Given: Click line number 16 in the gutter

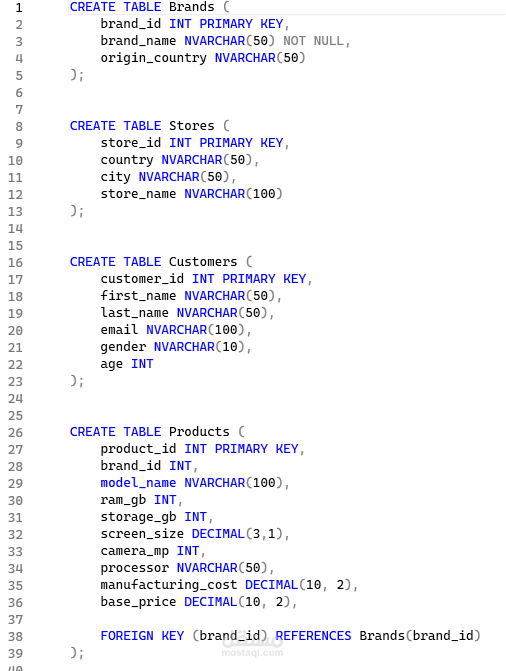Looking at the screenshot, I should tap(15, 262).
